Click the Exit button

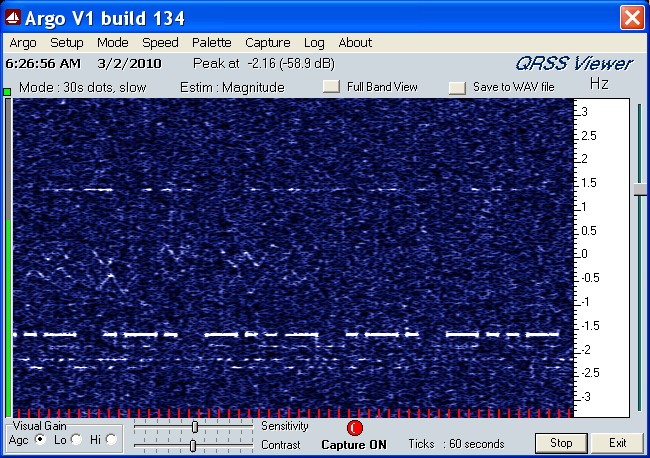point(617,443)
